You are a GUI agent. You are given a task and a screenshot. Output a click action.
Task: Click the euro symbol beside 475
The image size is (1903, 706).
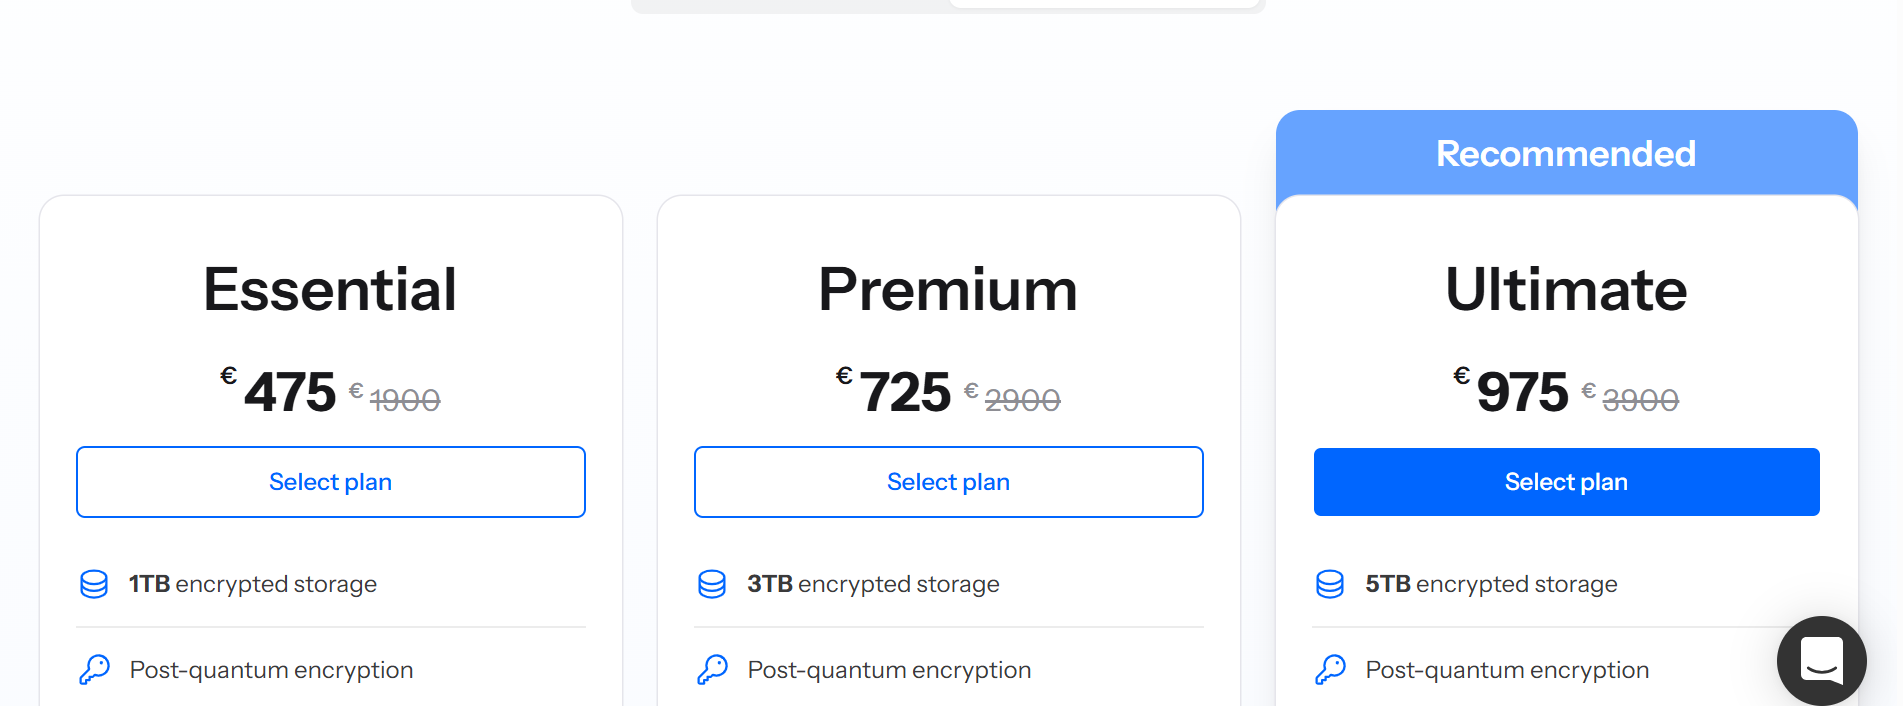click(x=227, y=376)
